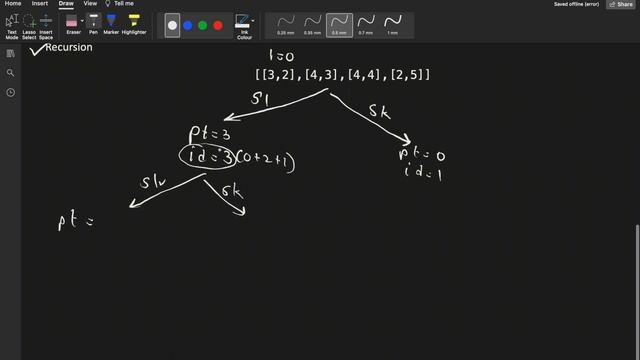The width and height of the screenshot is (640, 360).
Task: Open the recent notes clock icon
Action: tap(11, 93)
